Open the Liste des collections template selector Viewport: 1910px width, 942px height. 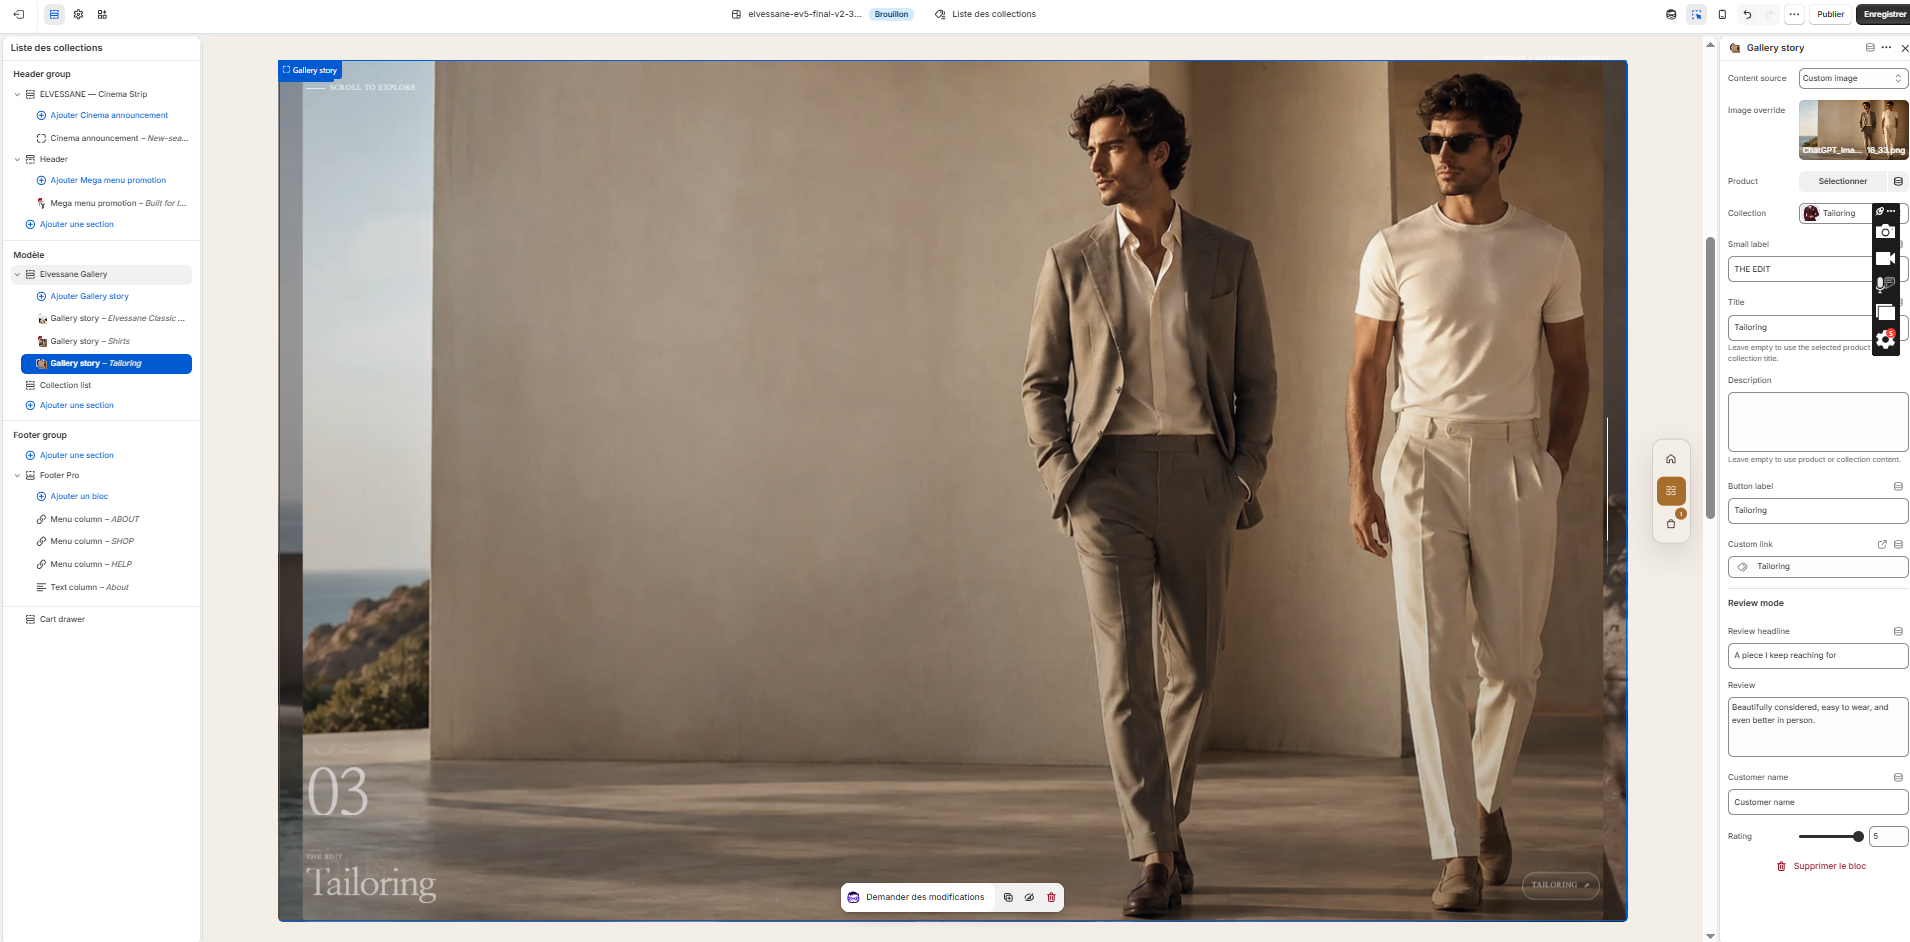(985, 14)
